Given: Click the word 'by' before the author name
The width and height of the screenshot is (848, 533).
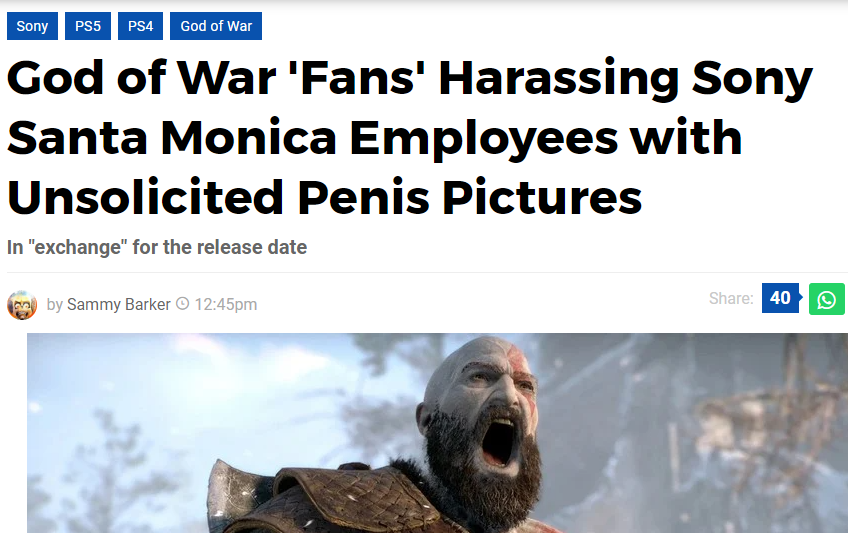Looking at the screenshot, I should pos(55,305).
